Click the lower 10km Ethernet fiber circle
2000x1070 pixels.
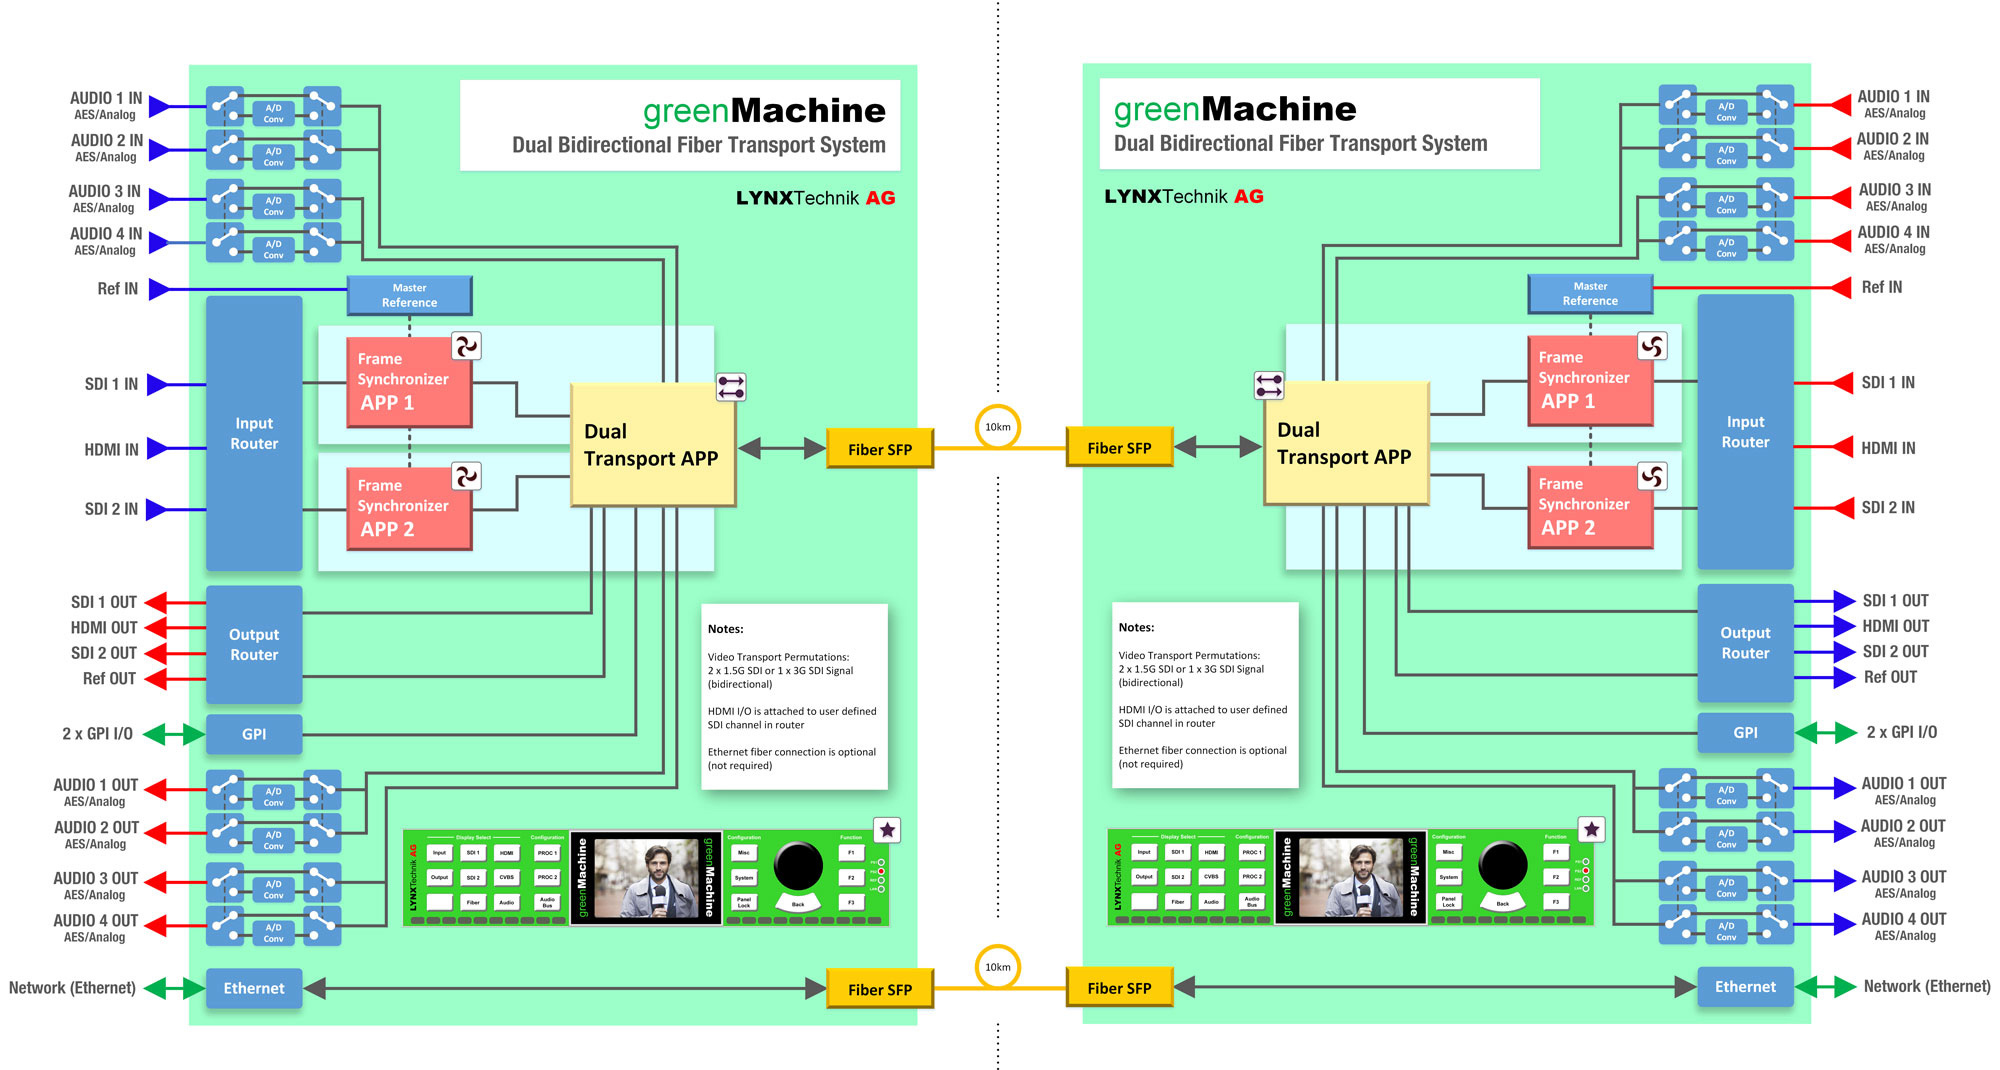pos(997,967)
